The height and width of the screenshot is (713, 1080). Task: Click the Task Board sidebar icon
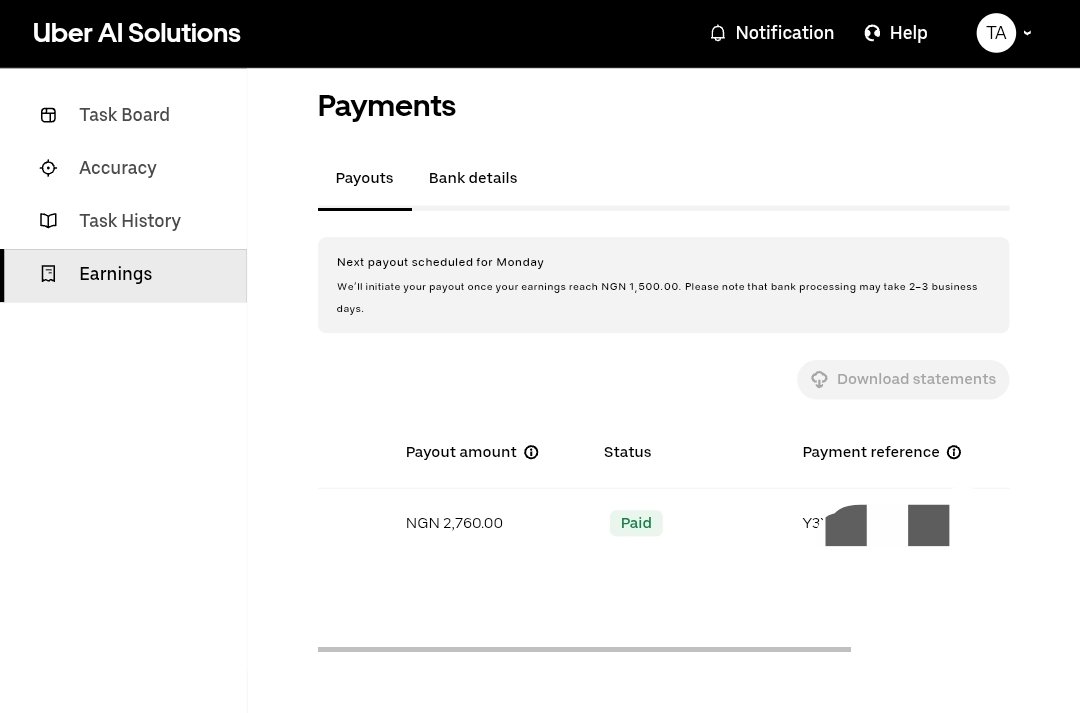pyautogui.click(x=48, y=115)
